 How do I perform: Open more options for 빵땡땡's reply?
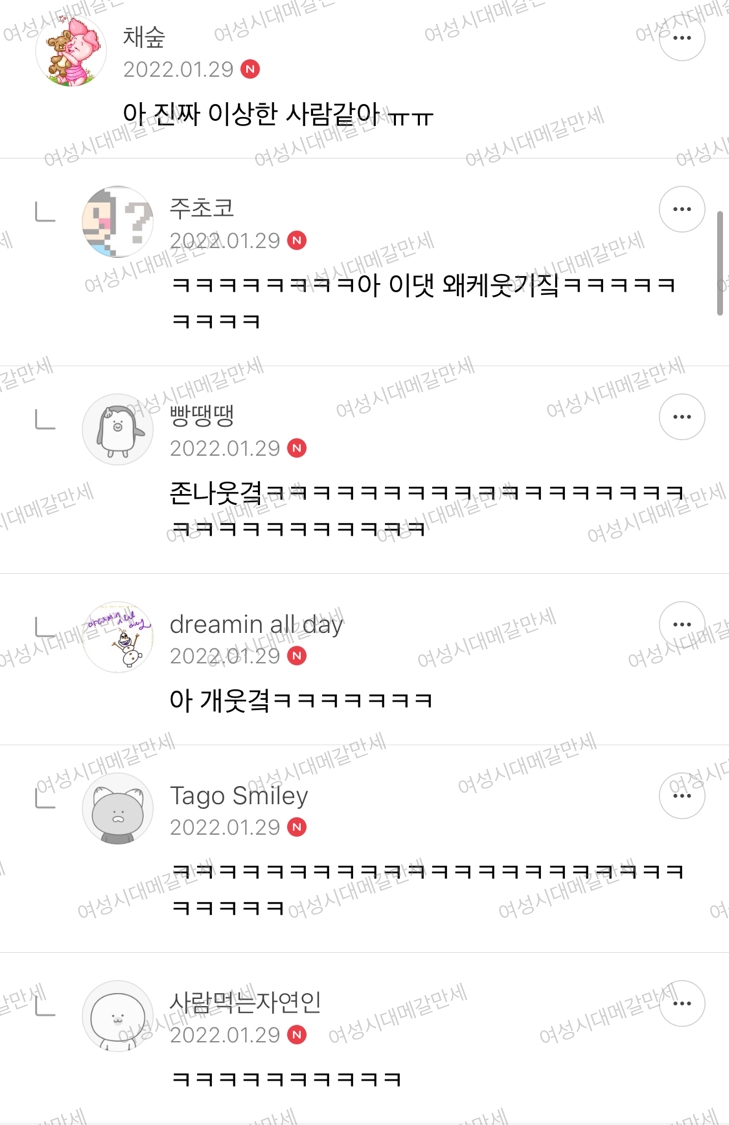tap(682, 416)
